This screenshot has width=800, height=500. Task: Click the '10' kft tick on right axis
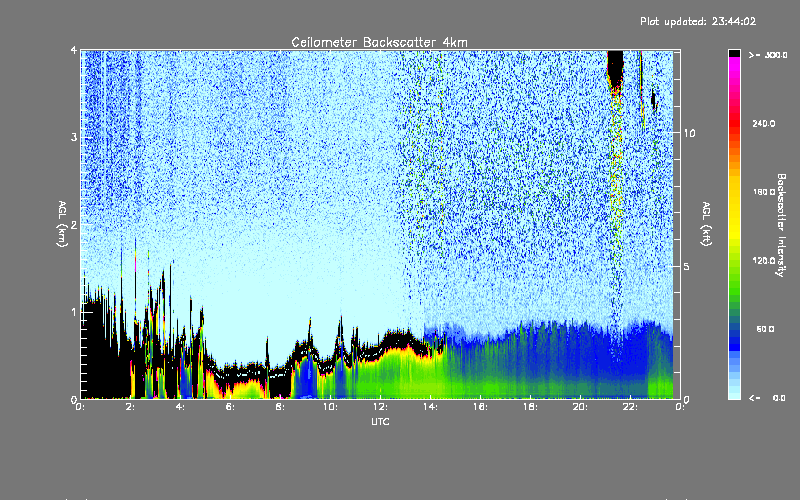click(689, 133)
